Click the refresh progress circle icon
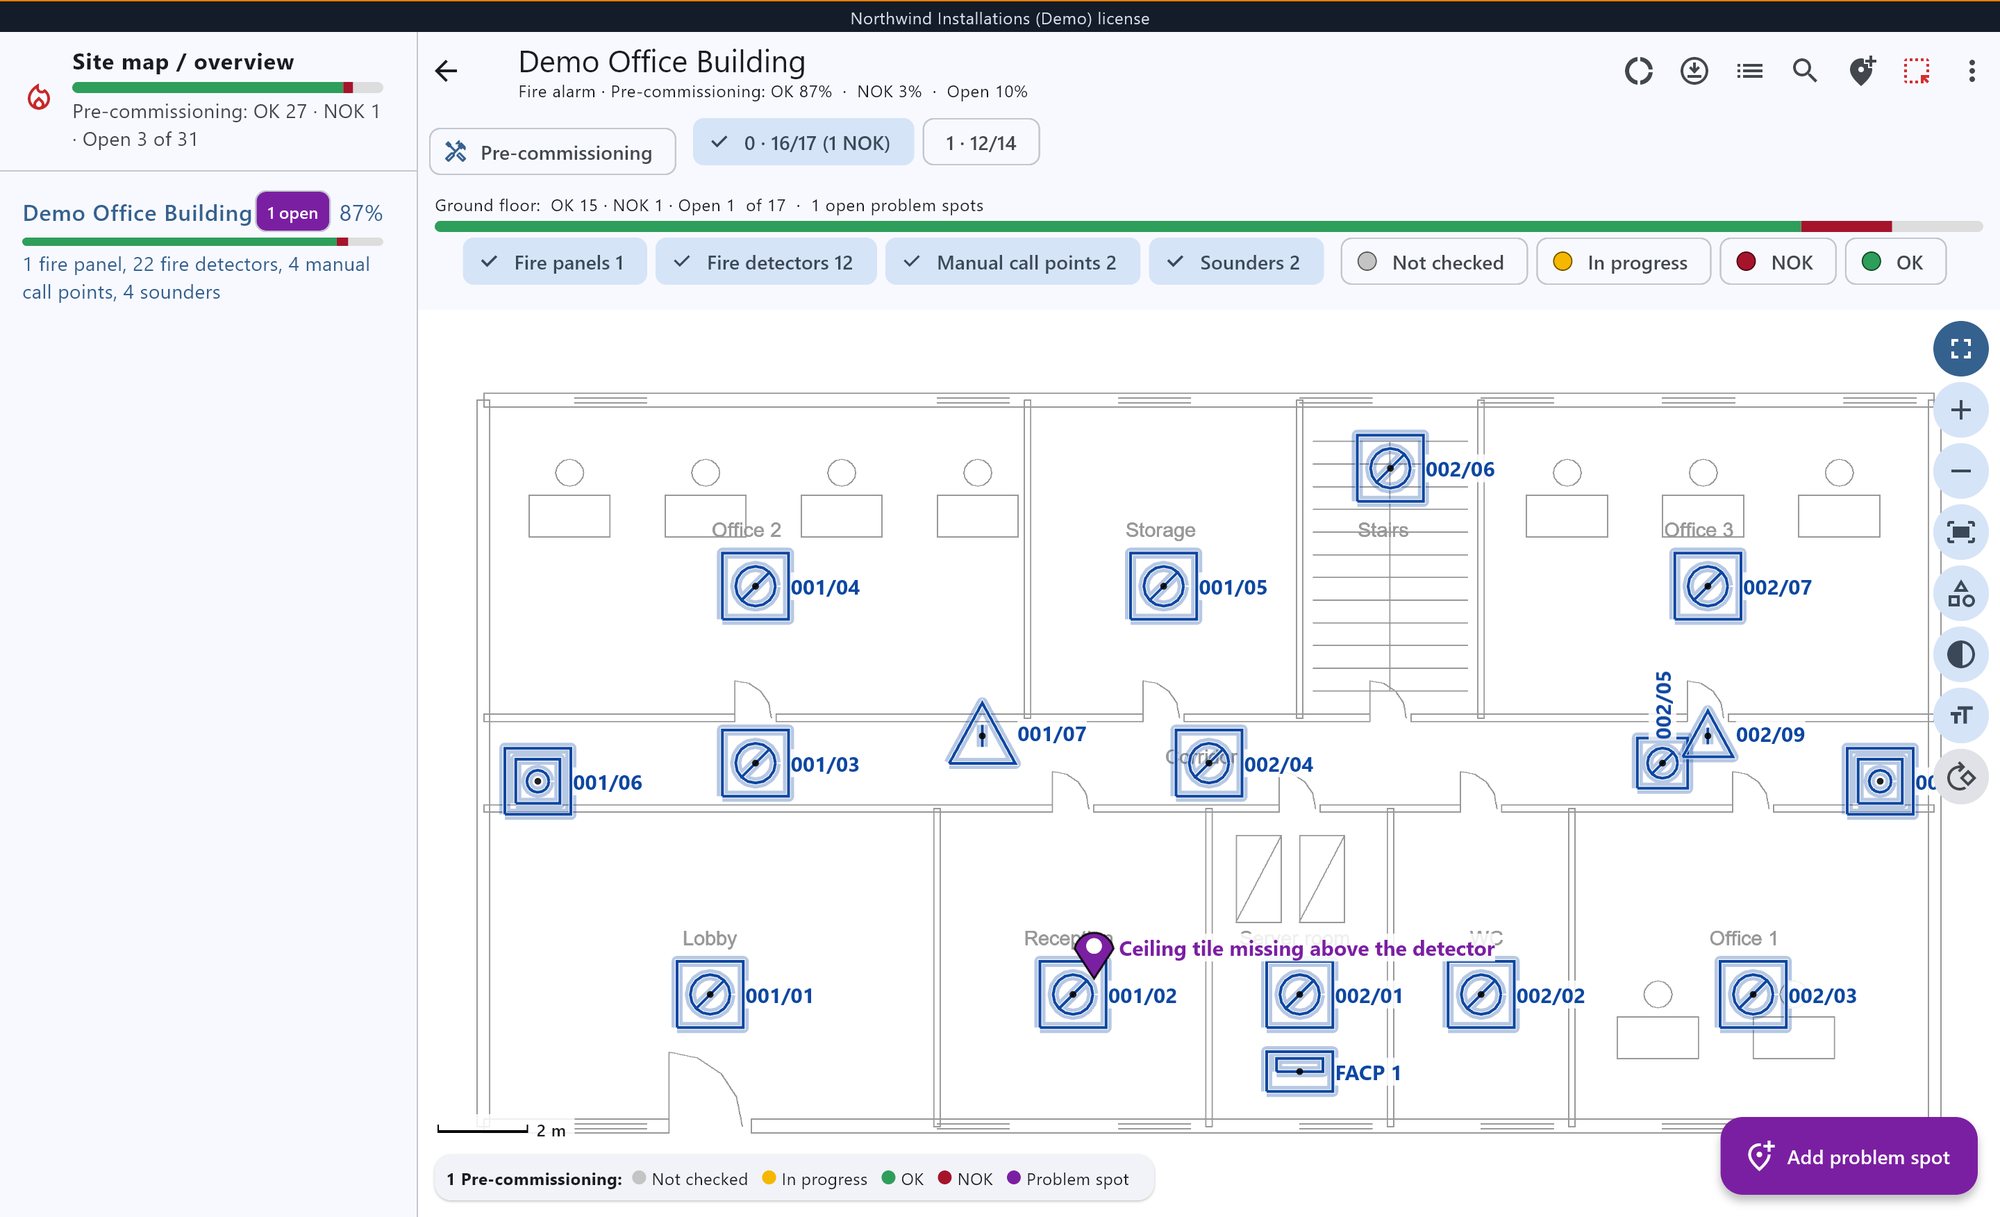The height and width of the screenshot is (1217, 2000). pyautogui.click(x=1638, y=71)
